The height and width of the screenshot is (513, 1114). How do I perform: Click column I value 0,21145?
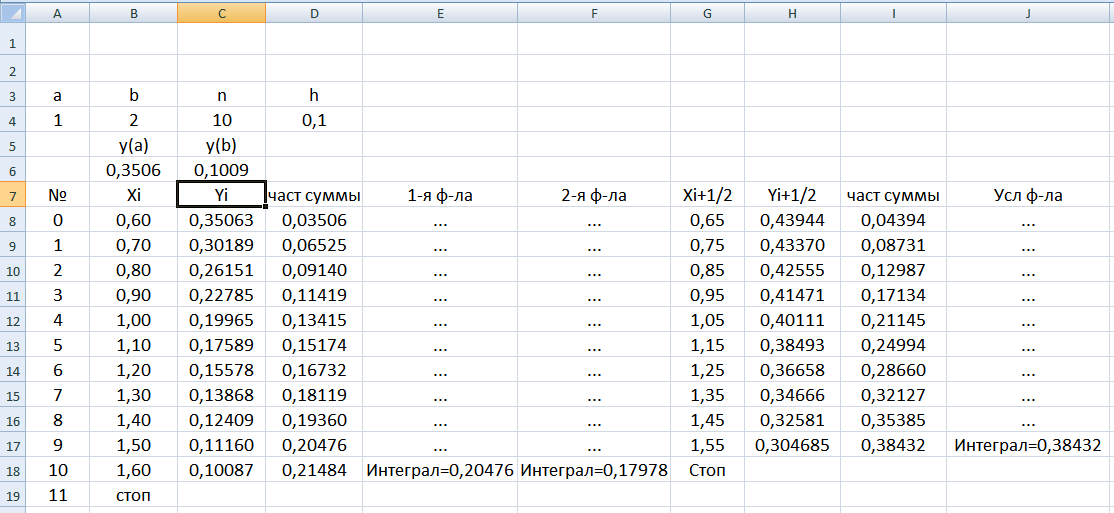893,320
